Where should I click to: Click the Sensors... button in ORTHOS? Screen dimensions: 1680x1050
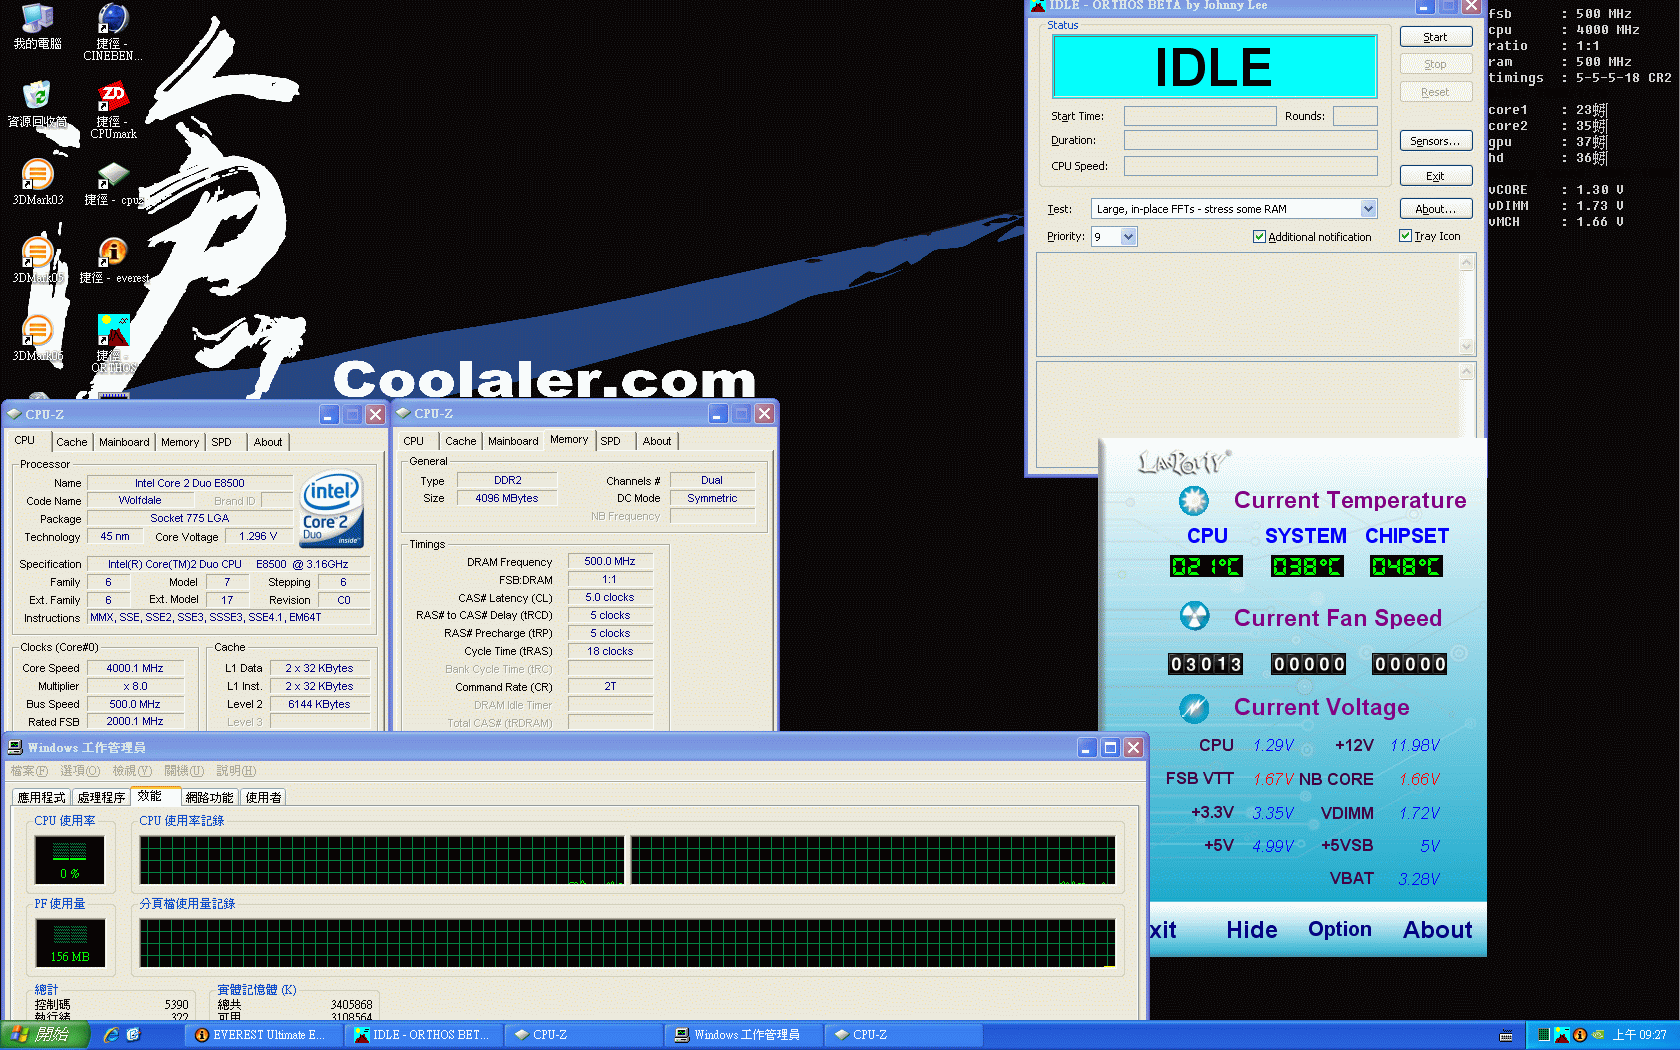point(1436,141)
